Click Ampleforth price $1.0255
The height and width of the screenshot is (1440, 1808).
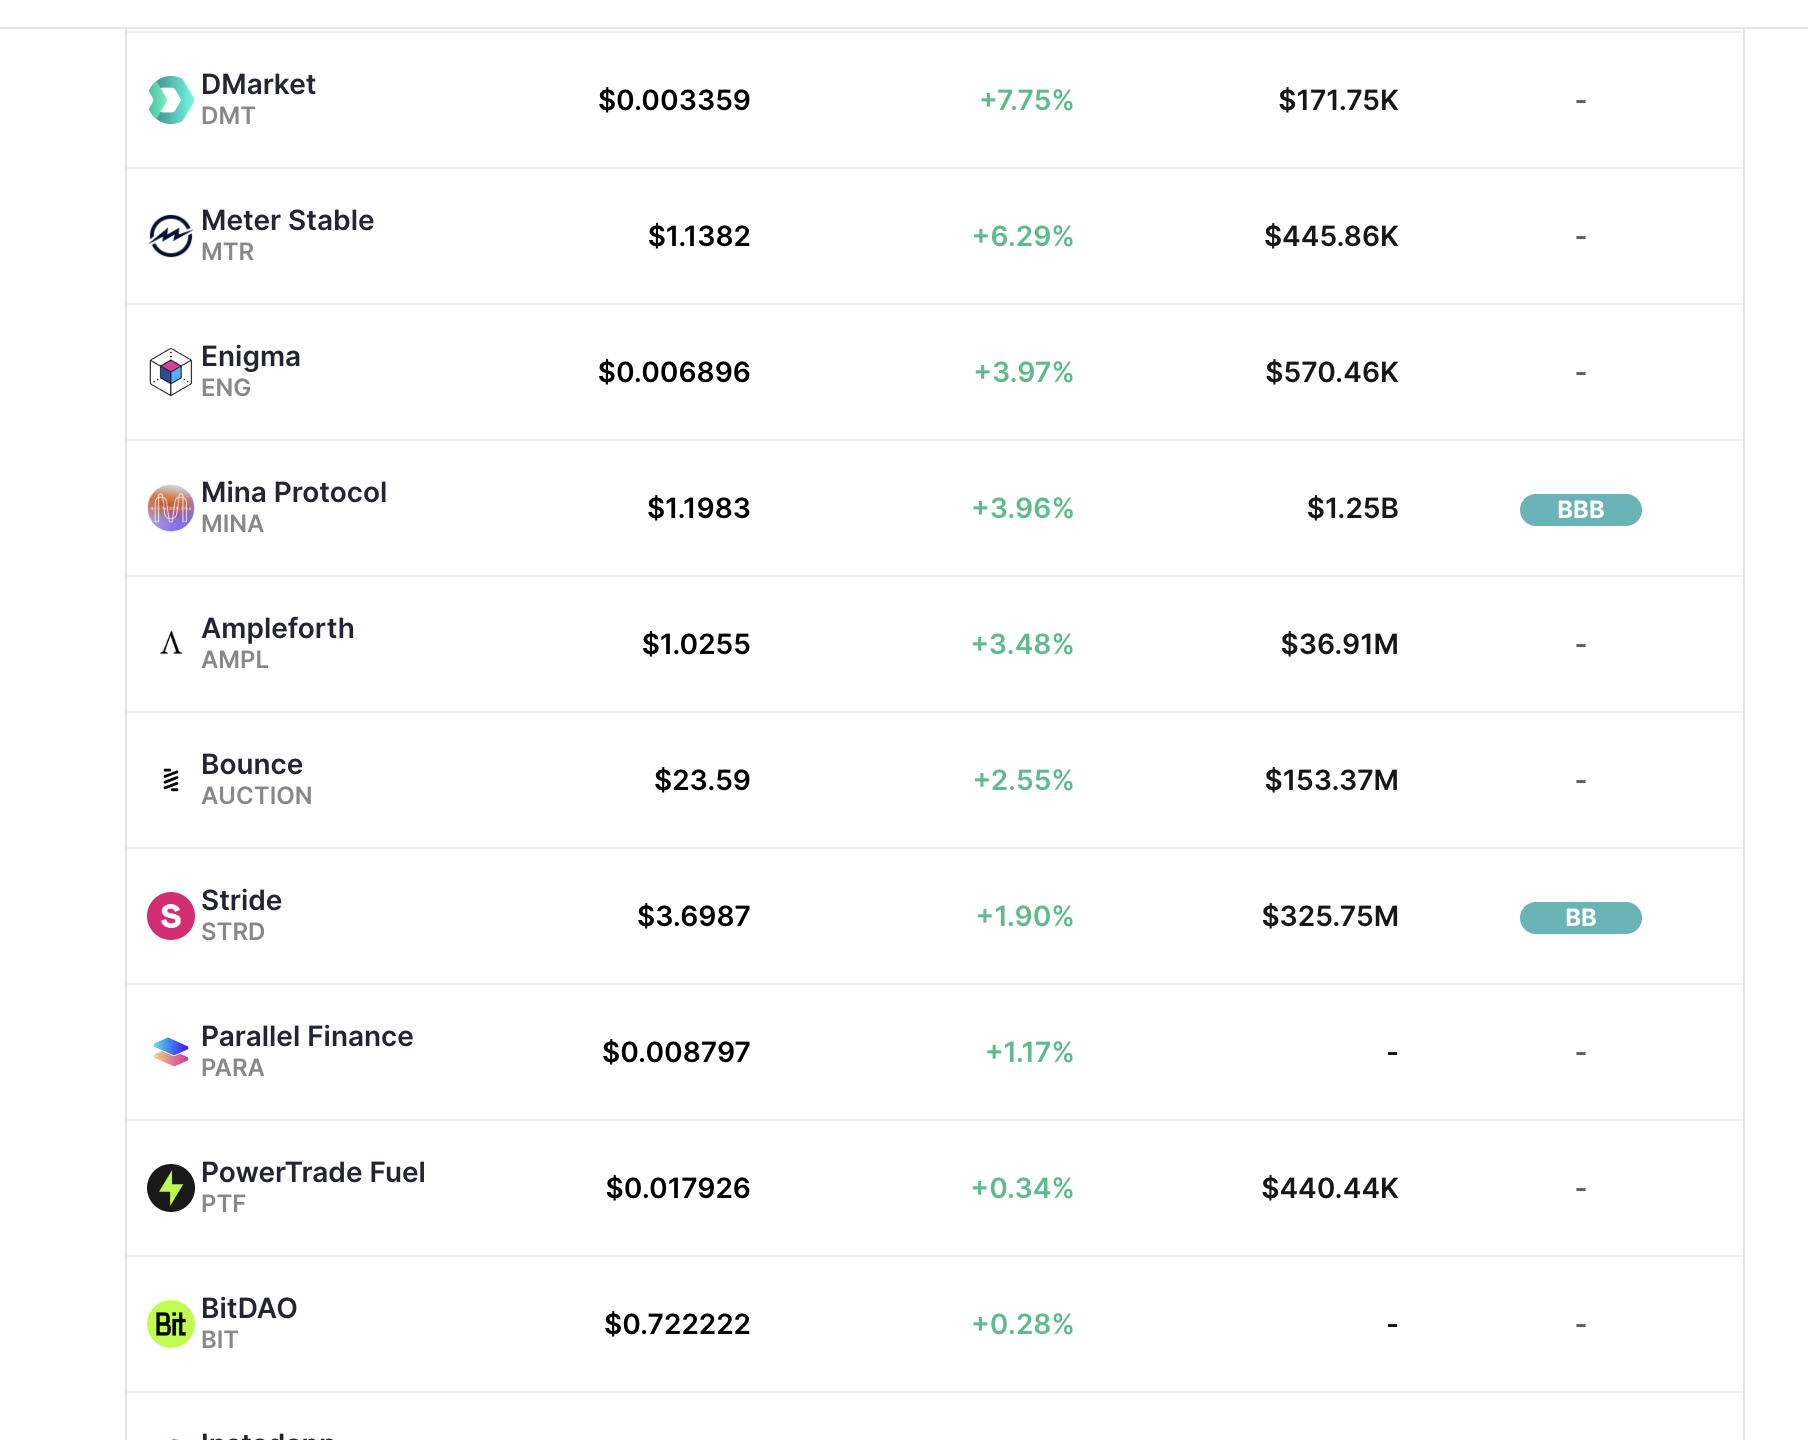[696, 644]
